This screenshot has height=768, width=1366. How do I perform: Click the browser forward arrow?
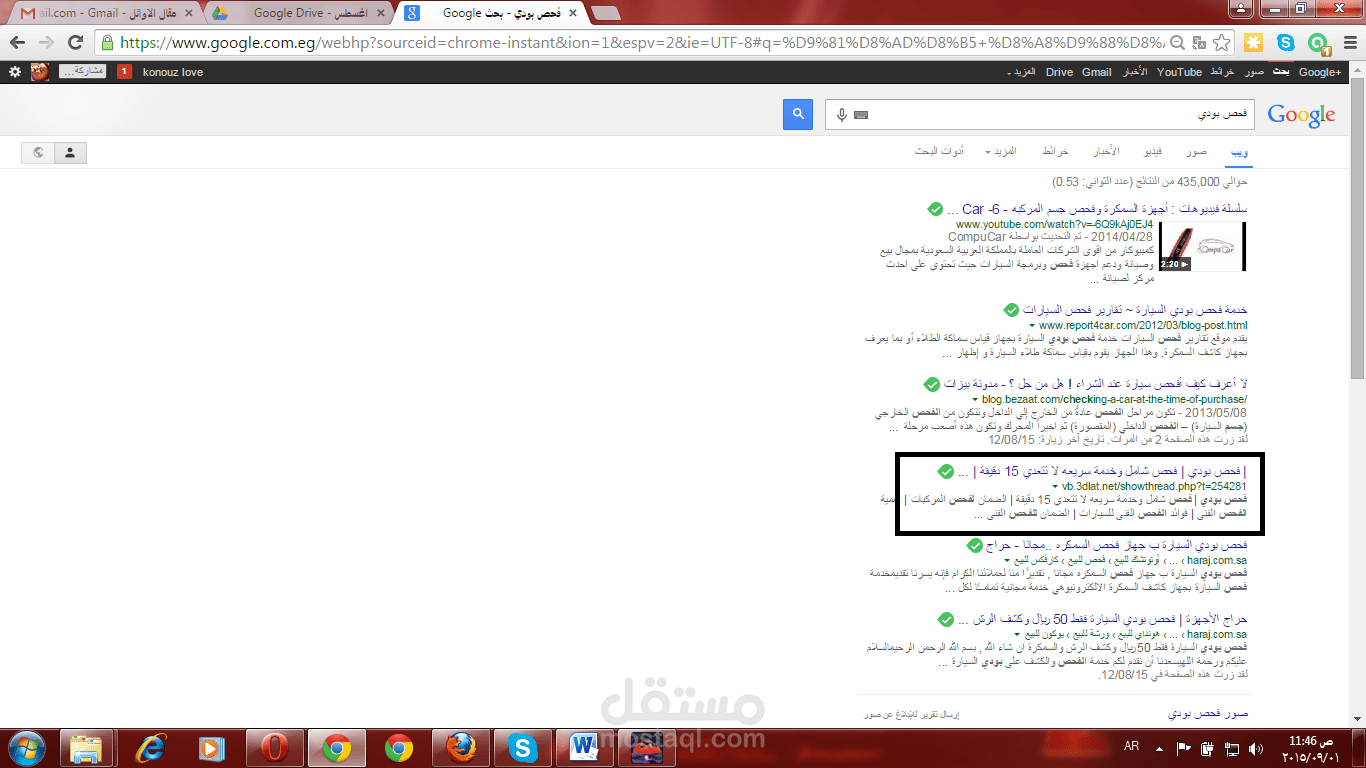pos(46,42)
